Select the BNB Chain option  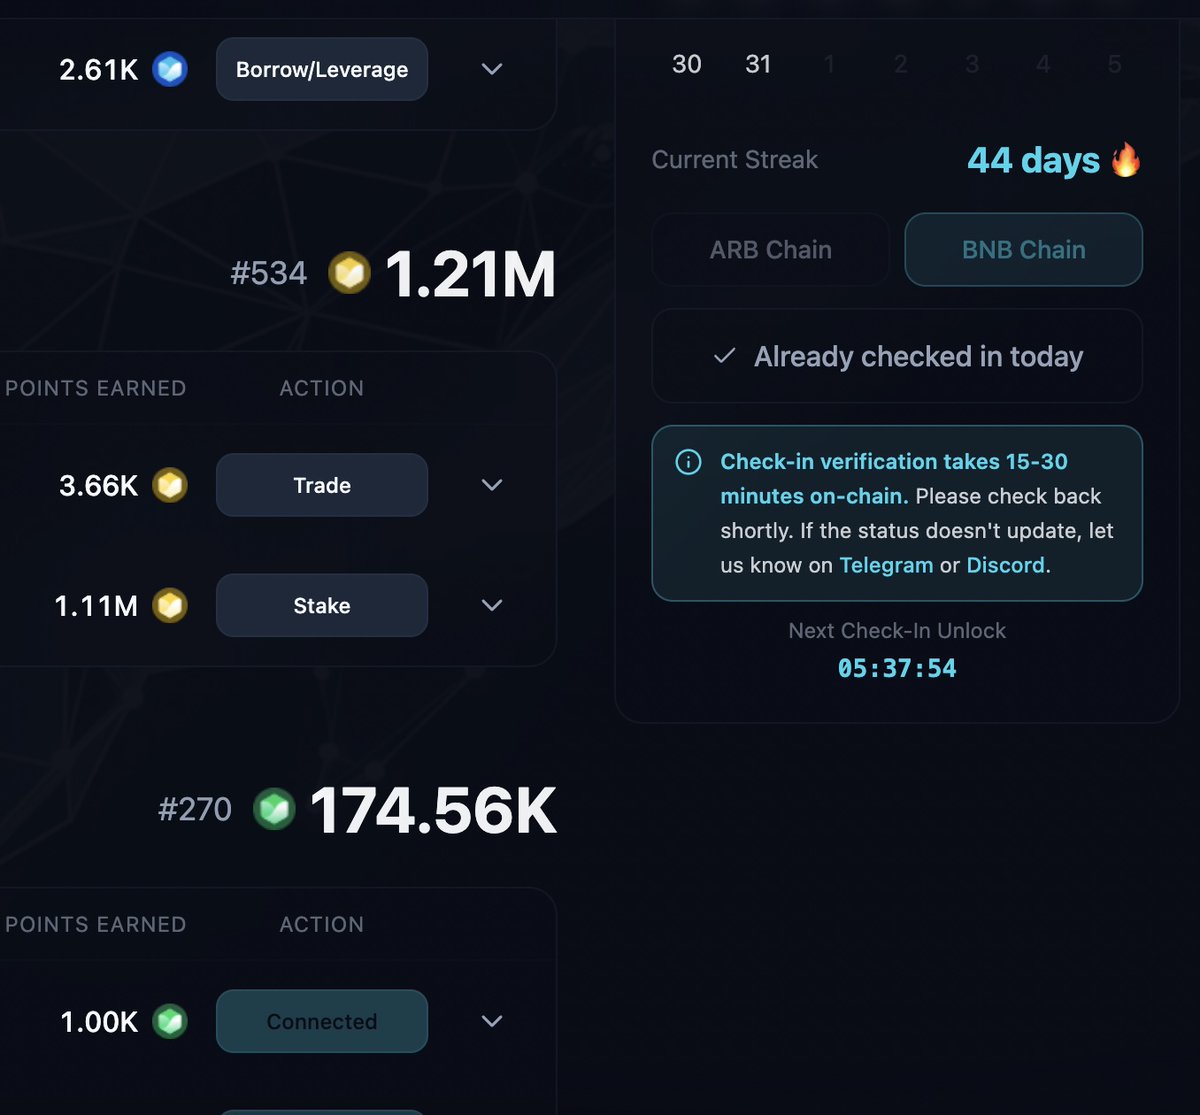point(1023,250)
